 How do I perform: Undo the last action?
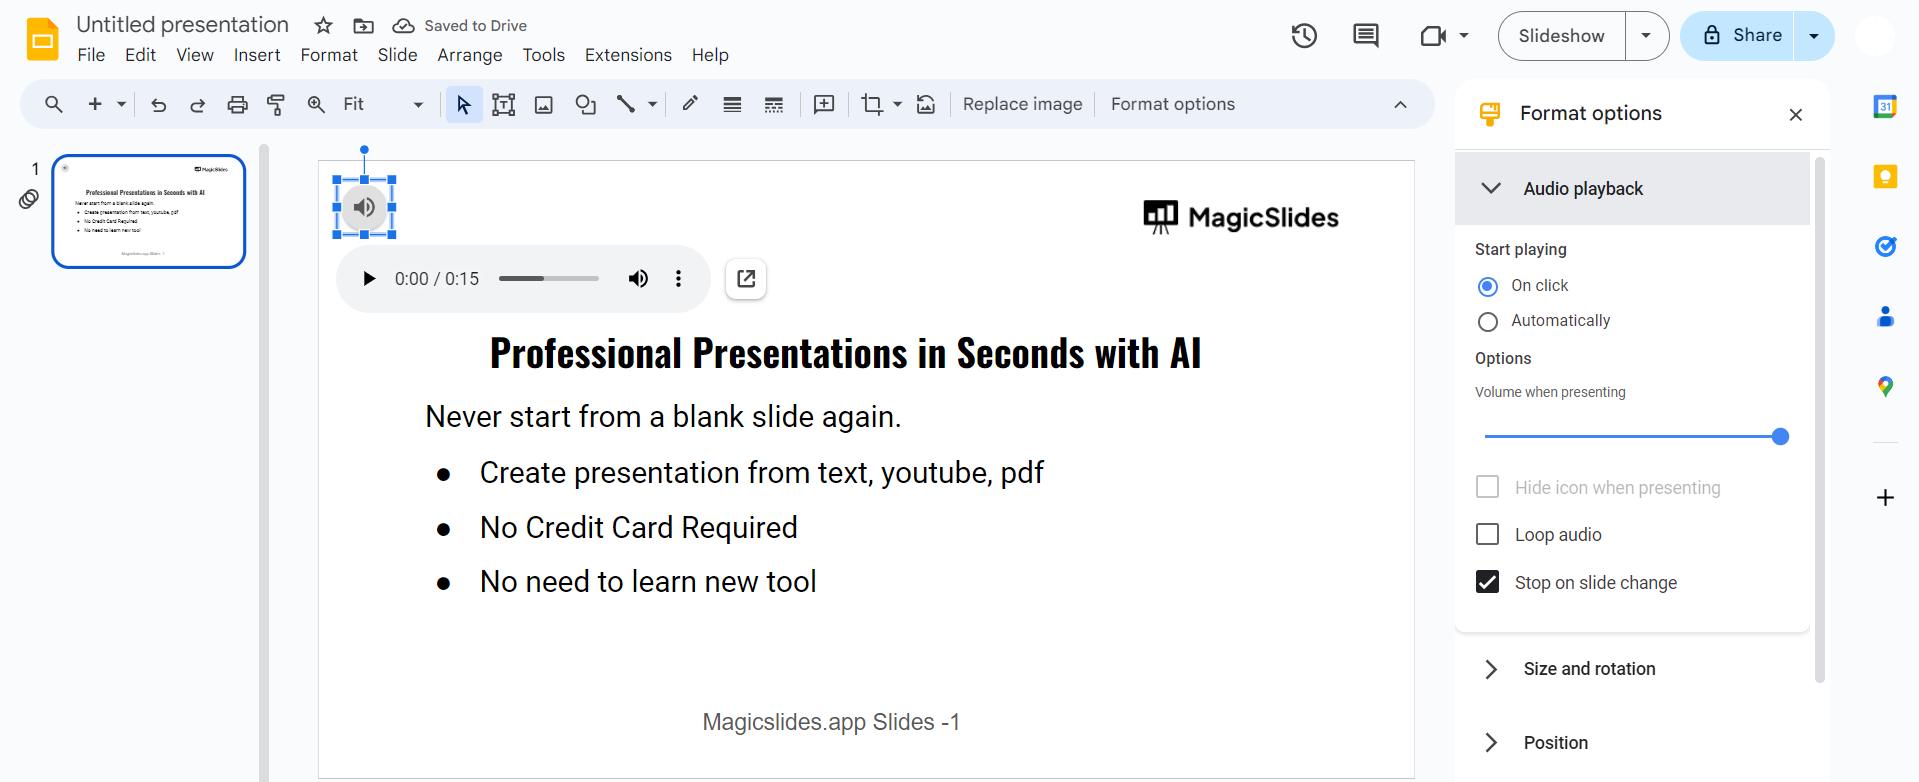pos(158,104)
